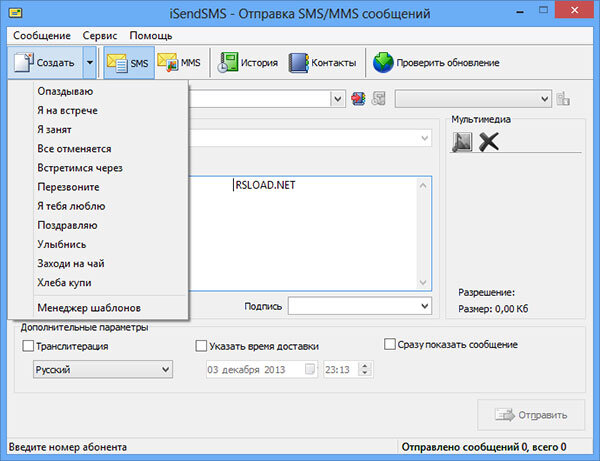Open the date picker calendar button
Screen dimensions: 600x461
[310, 369]
